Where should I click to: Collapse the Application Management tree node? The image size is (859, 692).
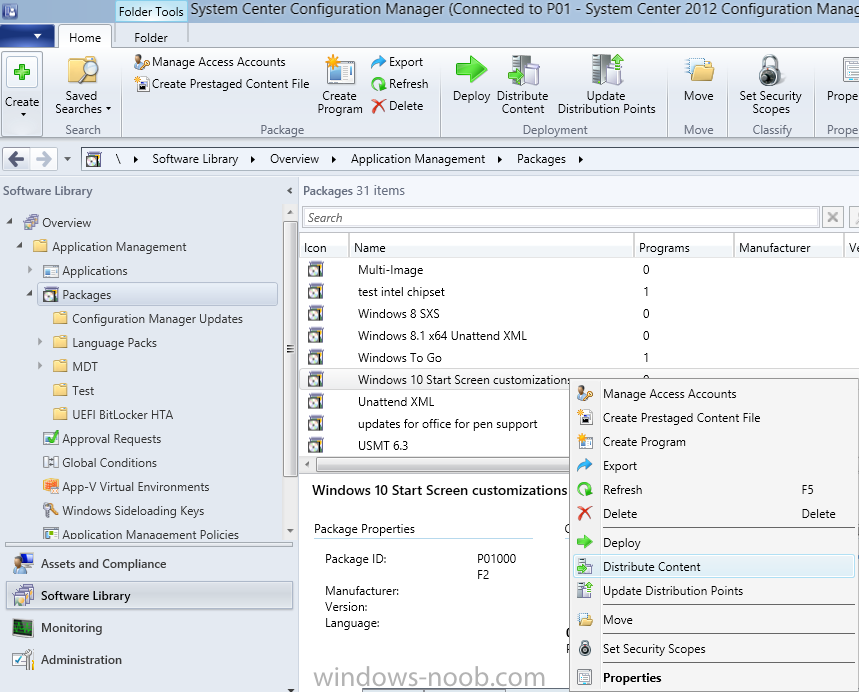[x=20, y=246]
